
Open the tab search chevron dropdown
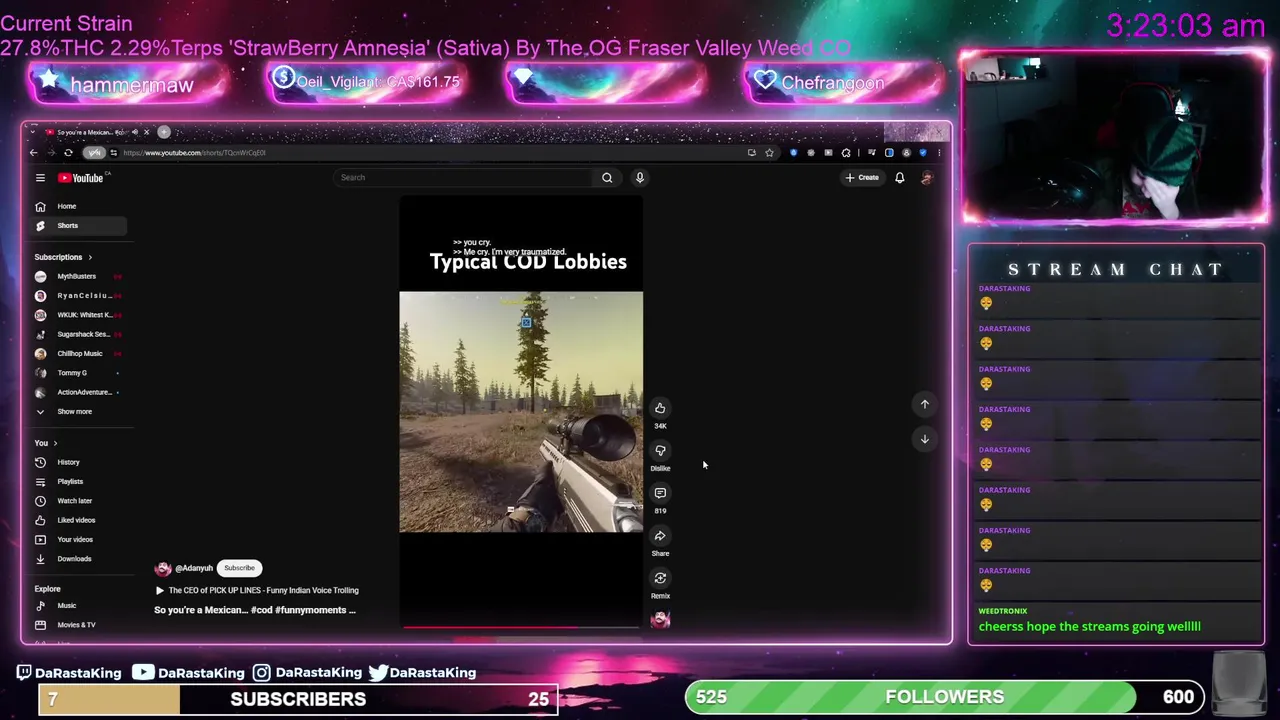[x=33, y=132]
